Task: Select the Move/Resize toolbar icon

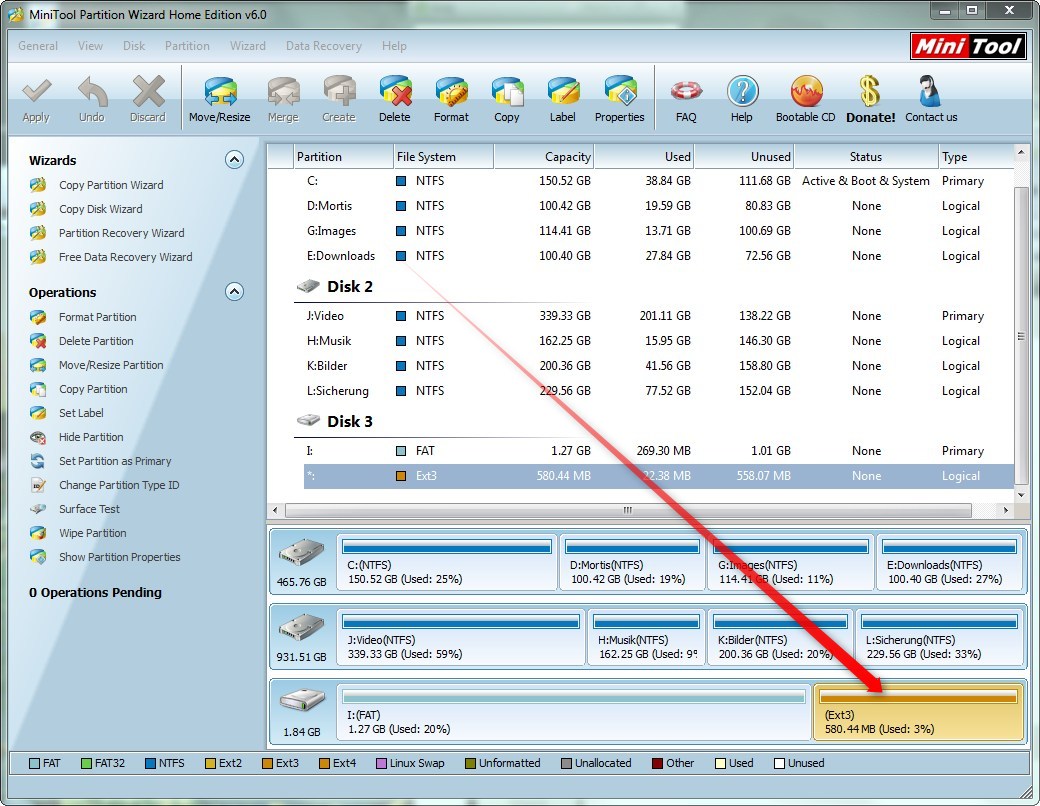Action: pyautogui.click(x=220, y=100)
